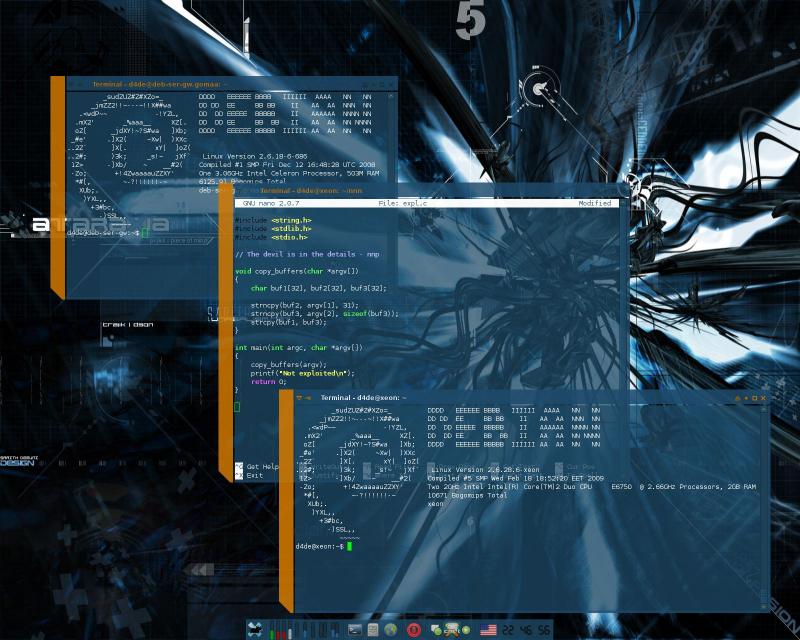Image resolution: width=800 pixels, height=640 pixels.
Task: Toggle keyboard layout via the US flag icon
Action: [488, 630]
